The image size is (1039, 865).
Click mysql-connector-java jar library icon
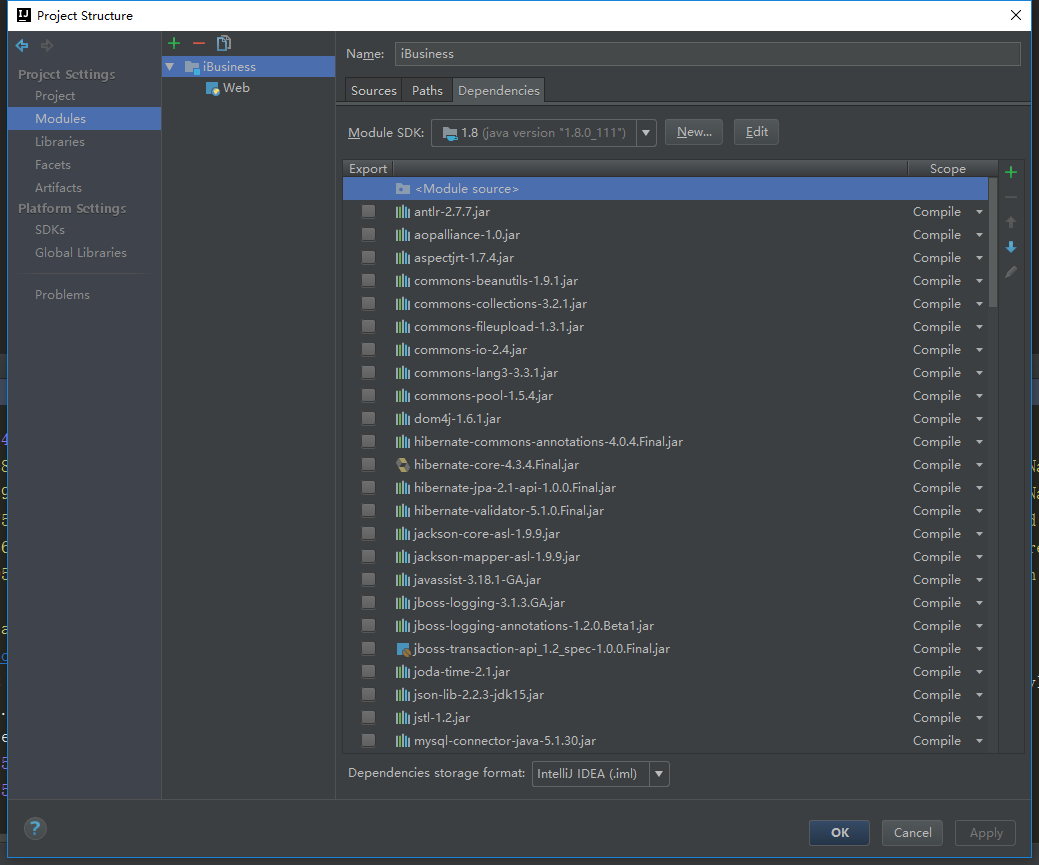click(403, 741)
